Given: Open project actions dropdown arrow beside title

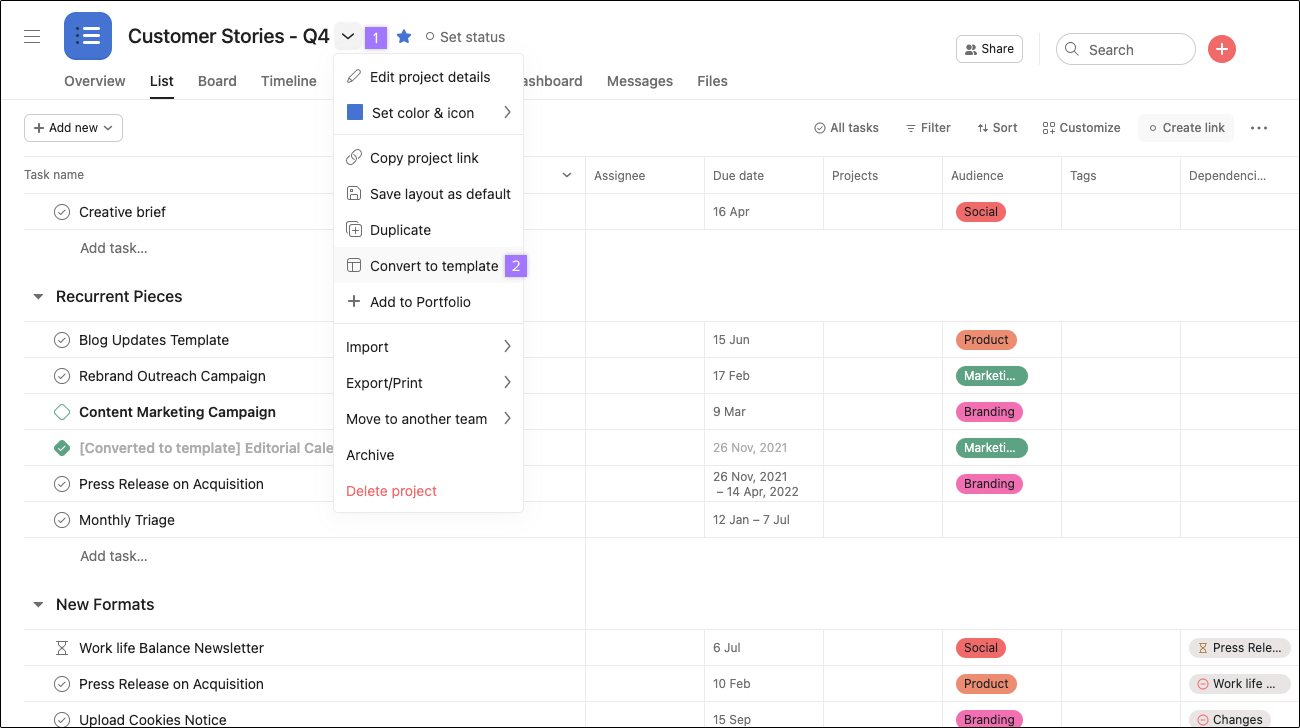Looking at the screenshot, I should click(x=348, y=37).
